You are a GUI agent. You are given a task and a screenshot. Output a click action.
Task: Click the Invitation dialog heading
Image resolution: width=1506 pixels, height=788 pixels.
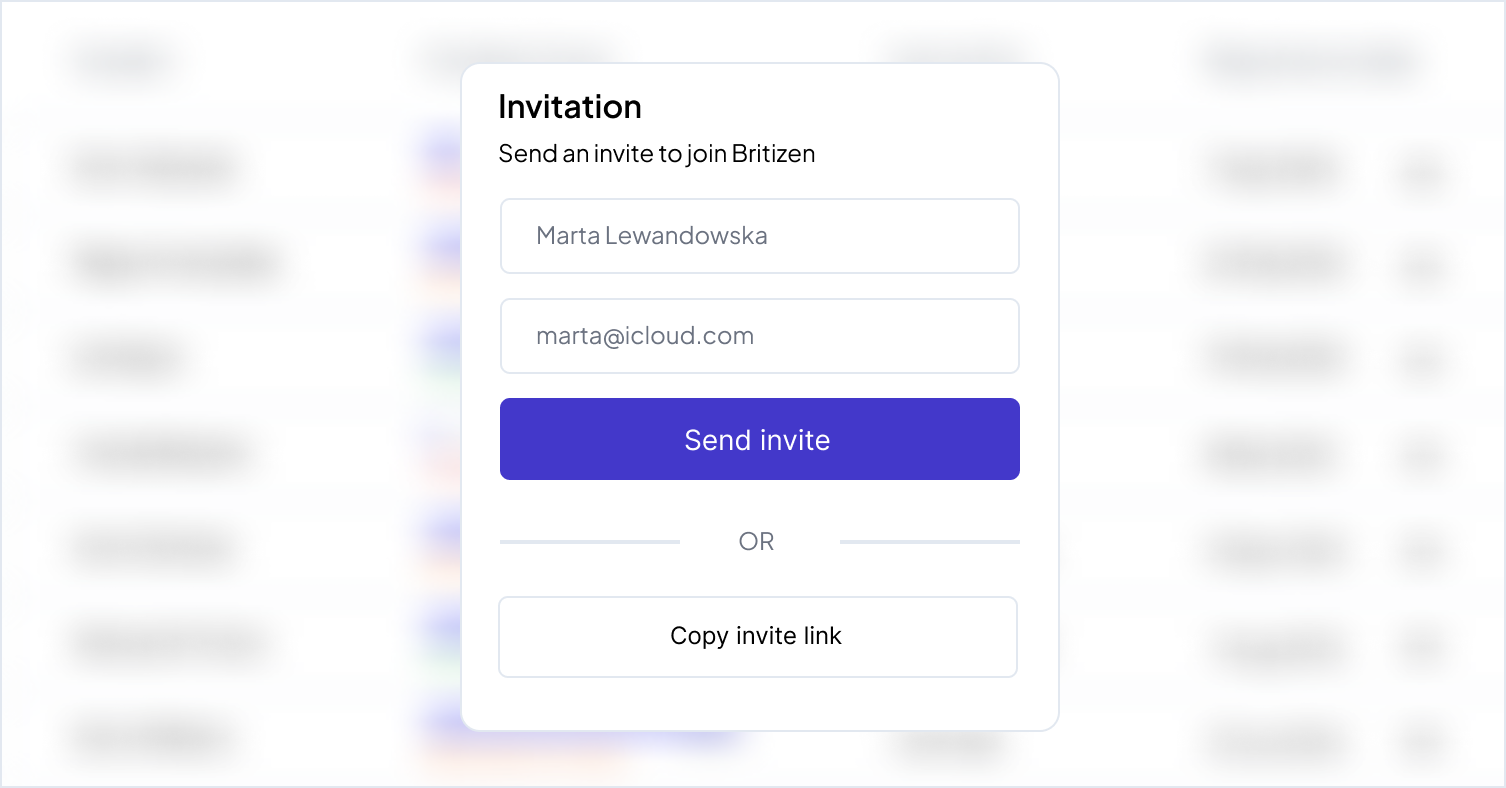pos(570,107)
